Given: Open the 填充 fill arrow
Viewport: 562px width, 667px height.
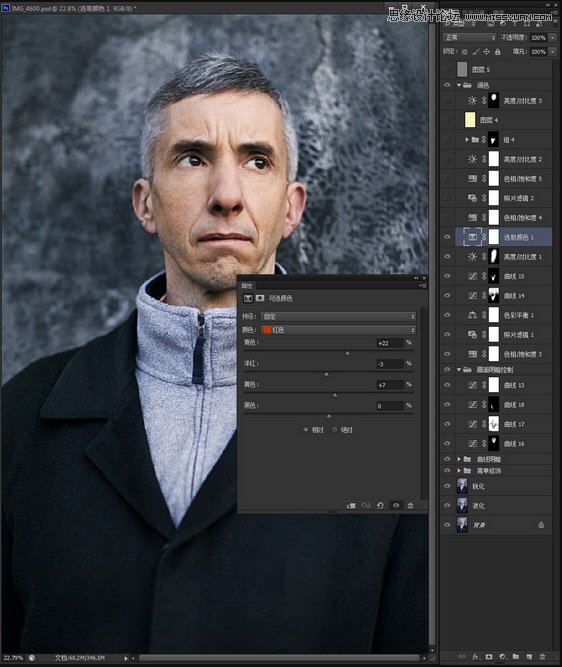Looking at the screenshot, I should point(552,51).
